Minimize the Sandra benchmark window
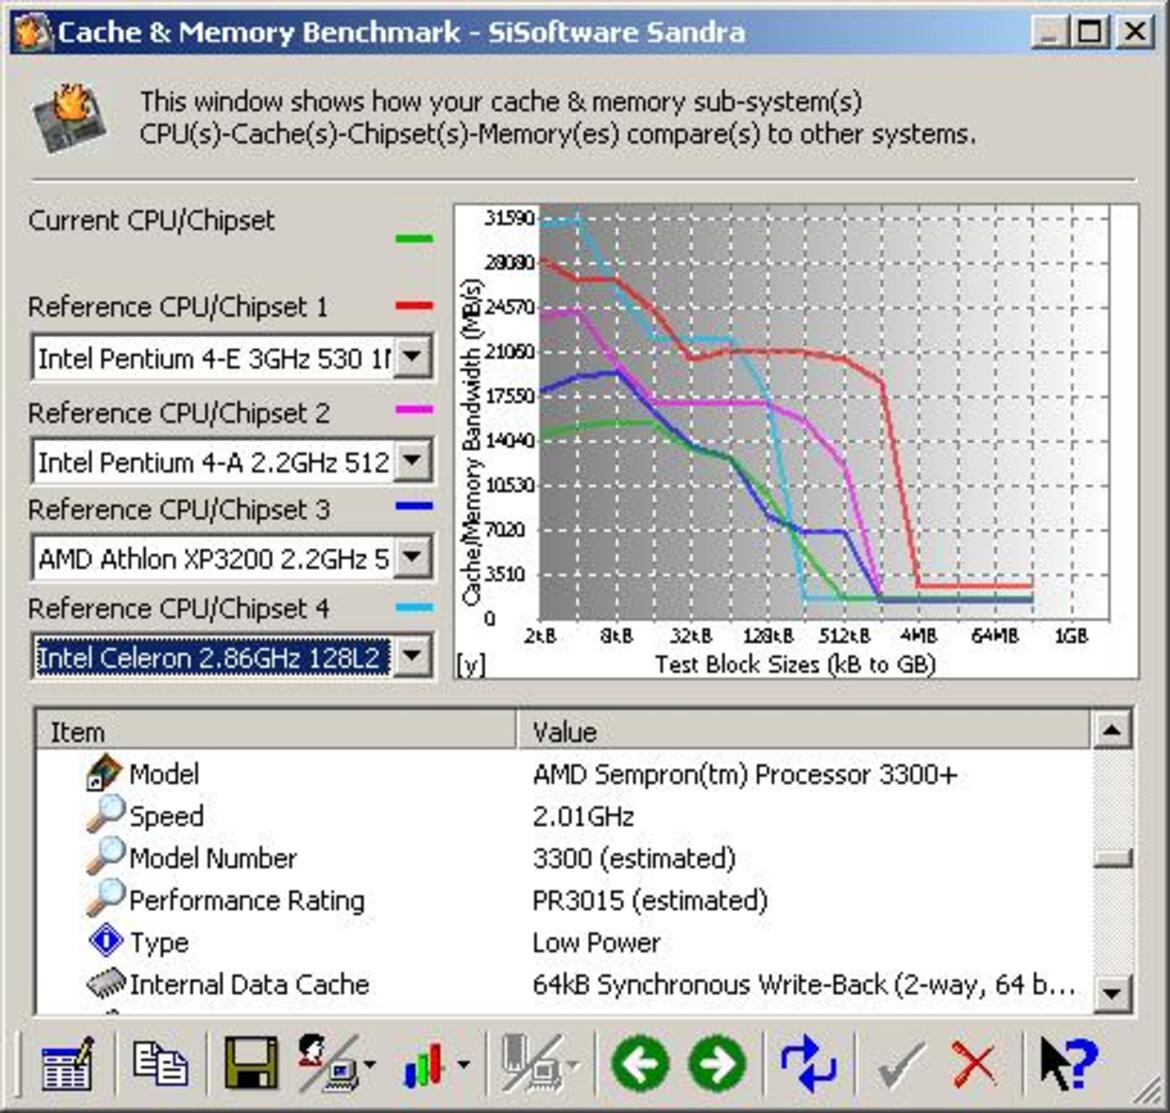Screen dimensions: 1170x1113 click(x=1051, y=32)
